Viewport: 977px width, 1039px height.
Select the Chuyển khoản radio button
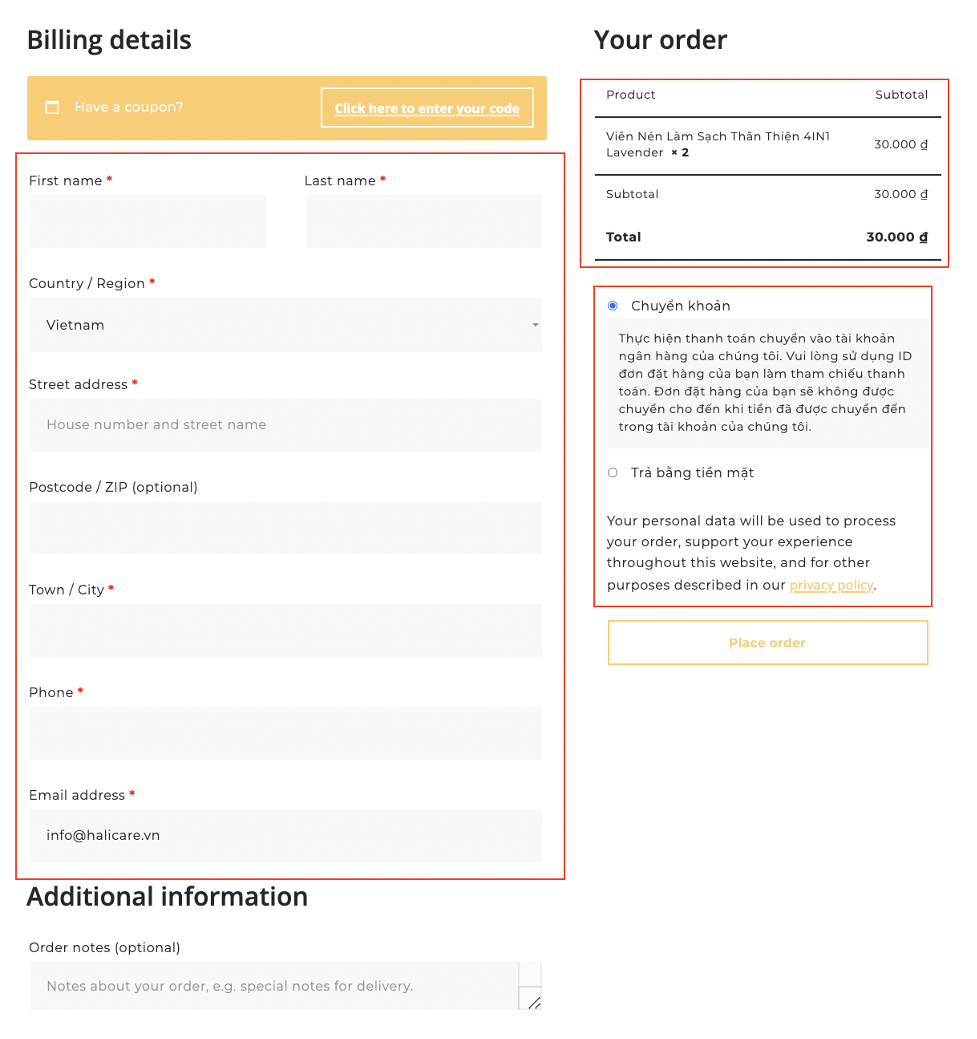(613, 306)
